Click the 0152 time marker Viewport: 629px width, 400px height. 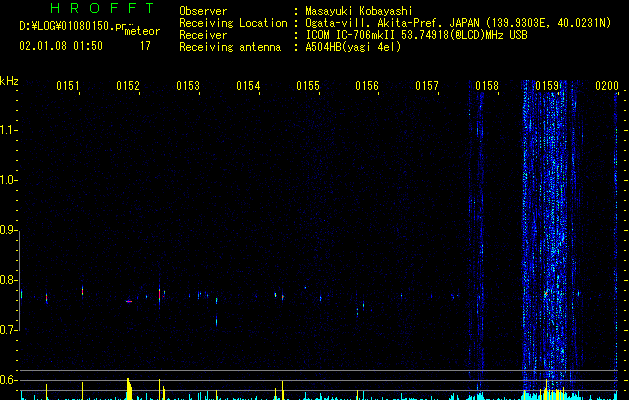coord(128,86)
